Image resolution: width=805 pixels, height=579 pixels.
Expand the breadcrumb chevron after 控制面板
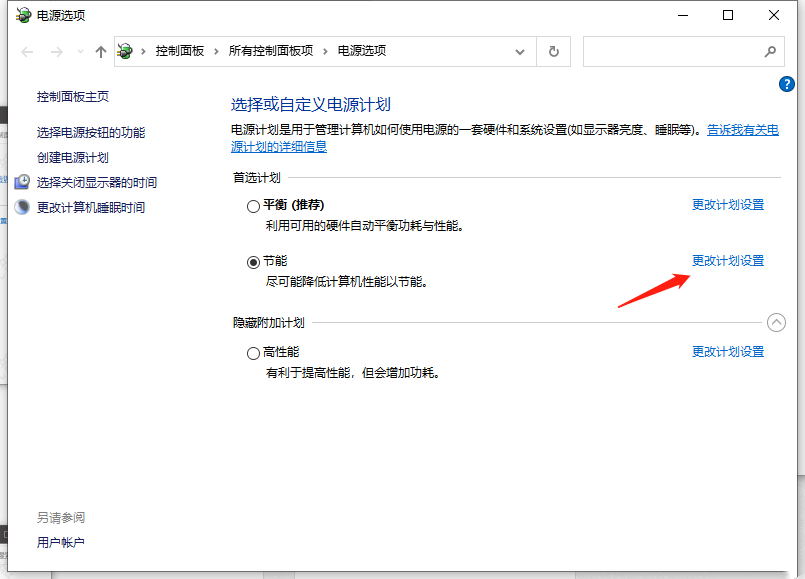(x=215, y=51)
